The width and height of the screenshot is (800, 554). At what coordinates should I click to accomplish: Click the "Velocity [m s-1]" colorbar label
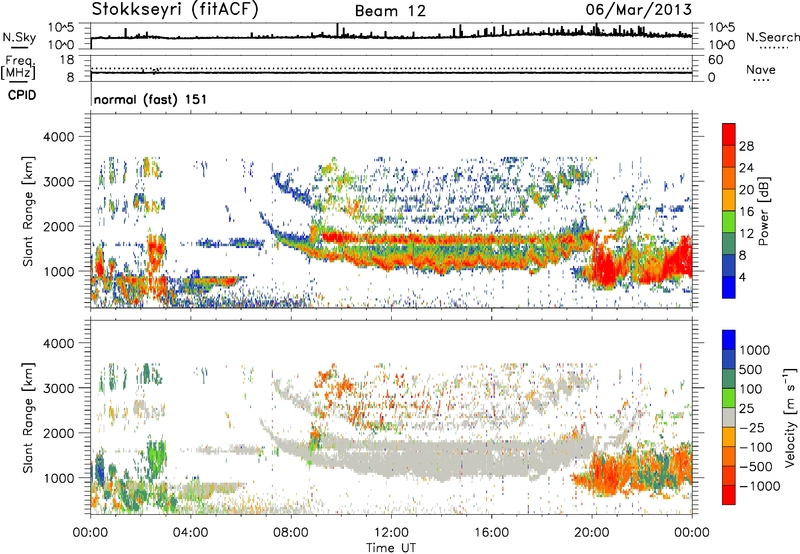(x=790, y=417)
